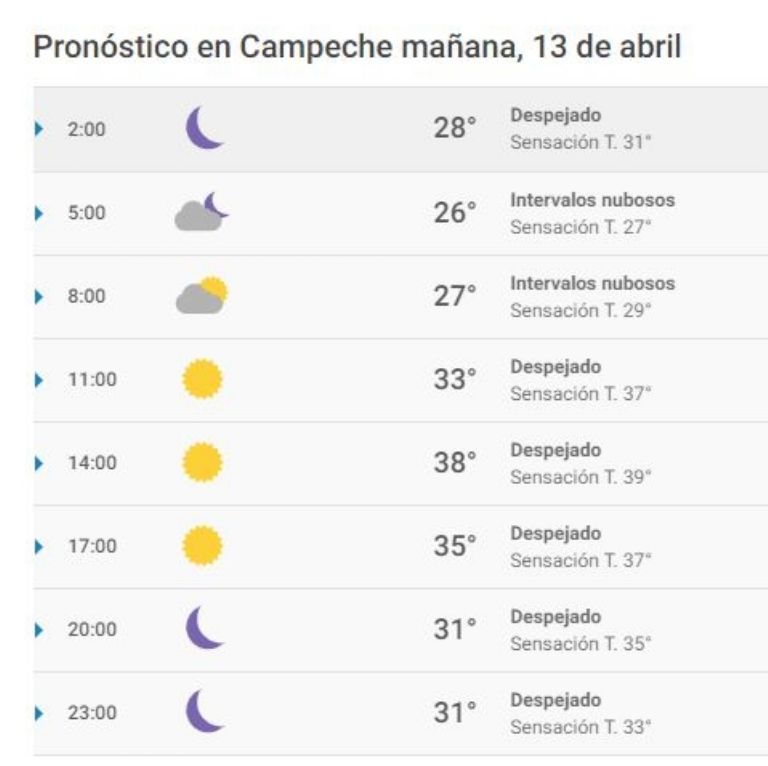Click the Intervalos nubosos text at 5:00
Screen dimensions: 768x766
click(x=592, y=200)
